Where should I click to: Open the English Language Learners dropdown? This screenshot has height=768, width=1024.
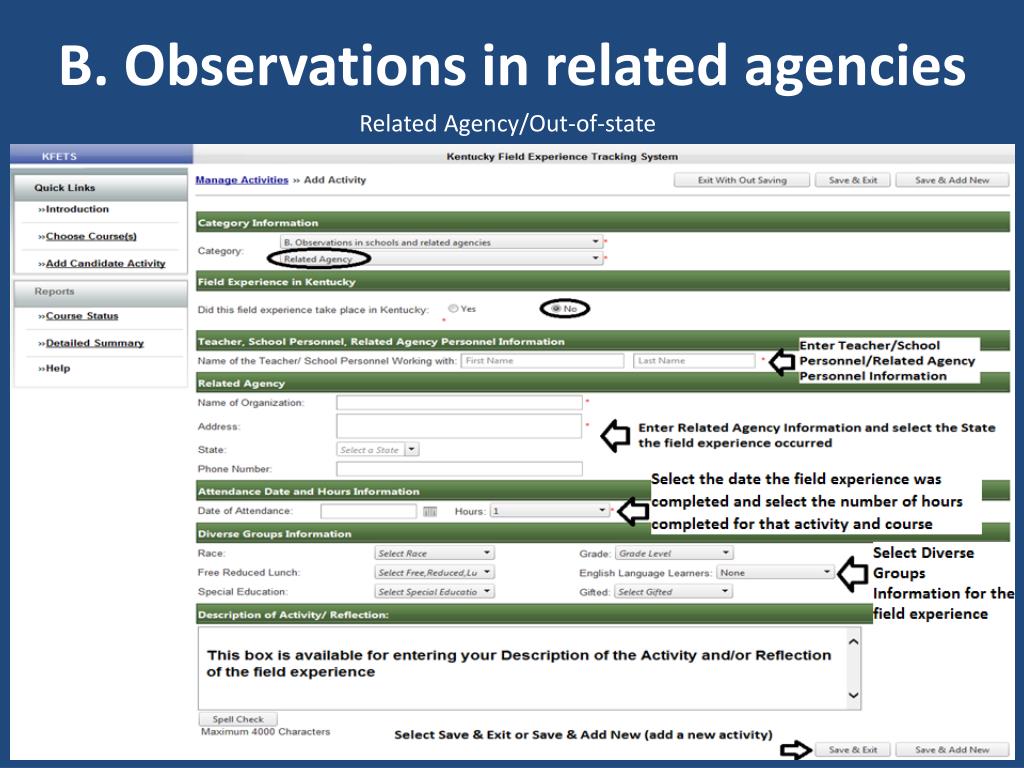(775, 573)
